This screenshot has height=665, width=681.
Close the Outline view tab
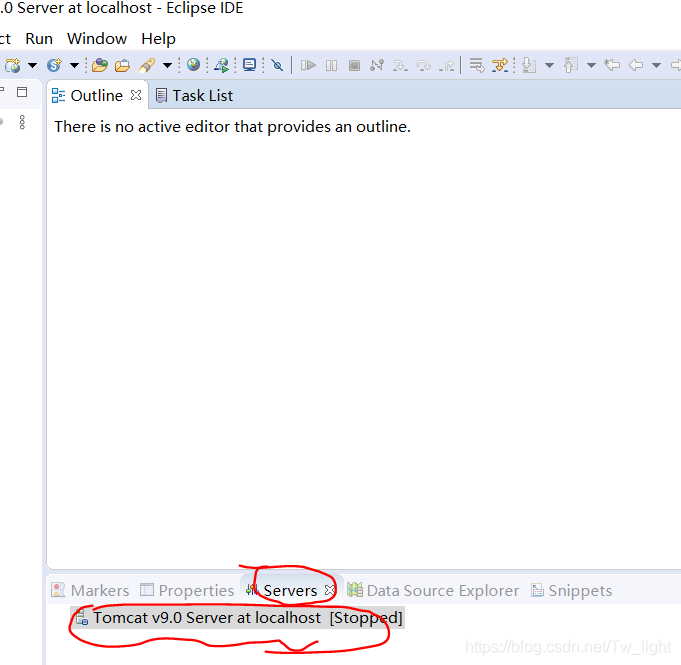pyautogui.click(x=136, y=95)
